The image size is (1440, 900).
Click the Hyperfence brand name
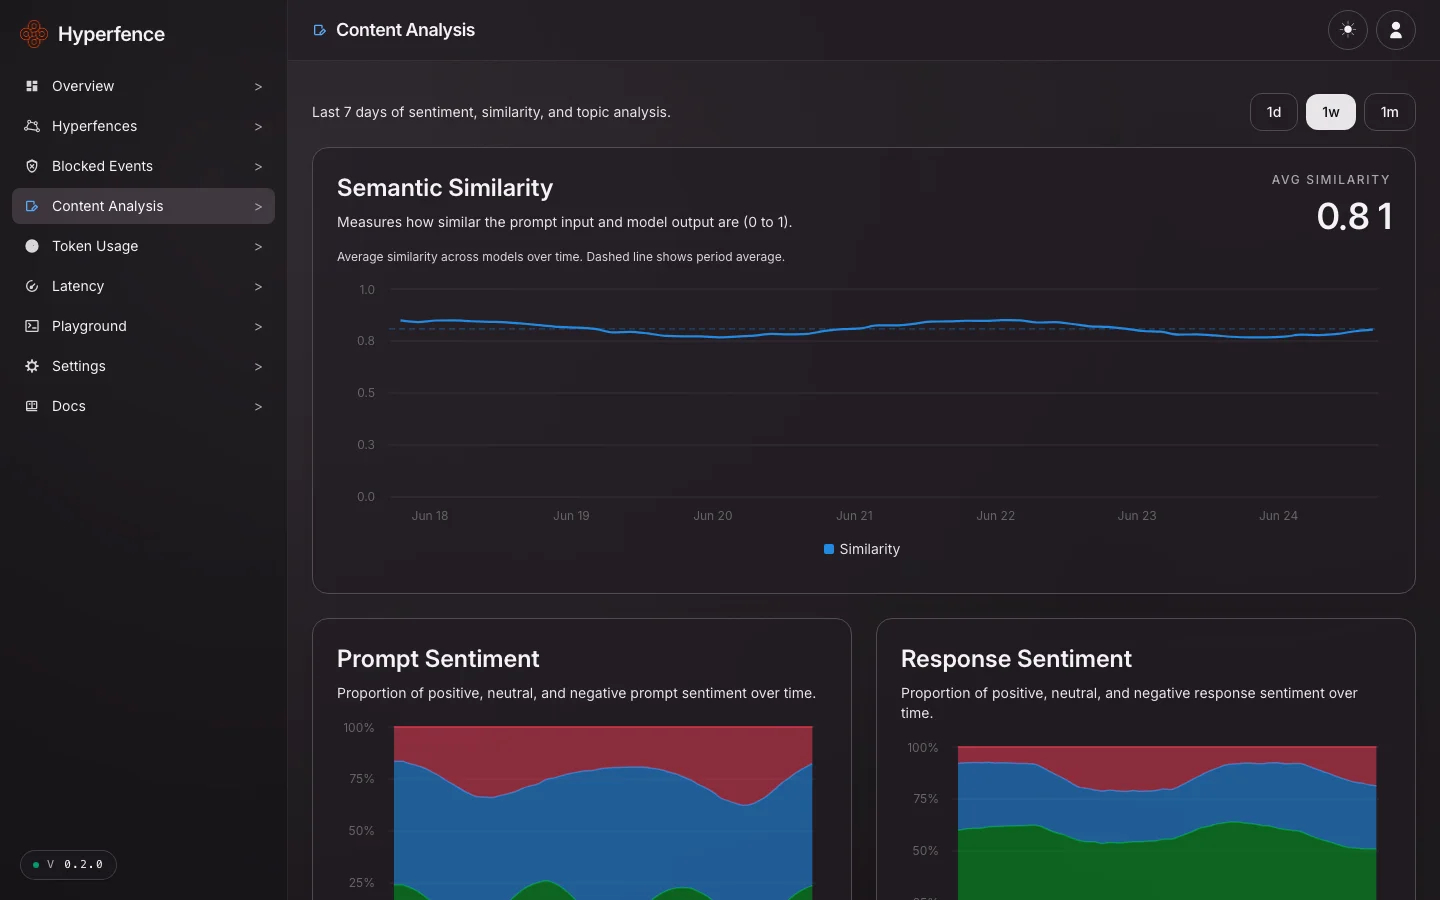point(111,34)
